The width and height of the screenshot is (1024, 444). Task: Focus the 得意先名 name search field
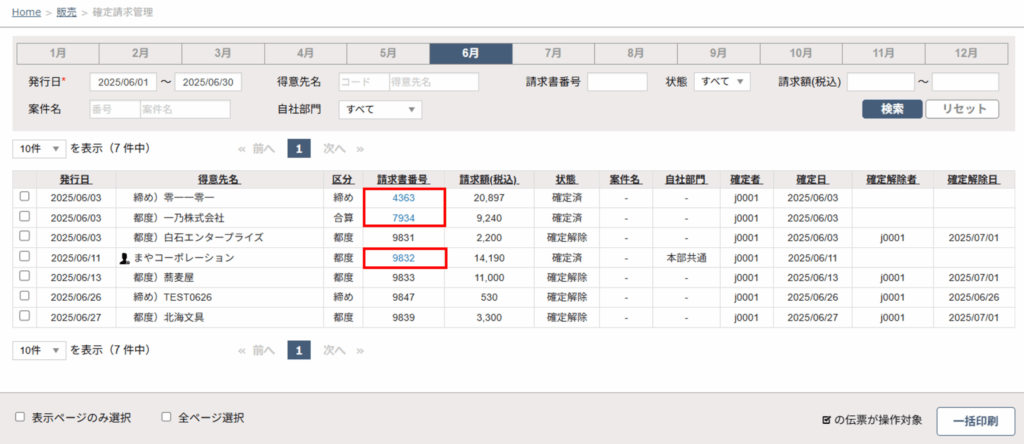[x=434, y=82]
